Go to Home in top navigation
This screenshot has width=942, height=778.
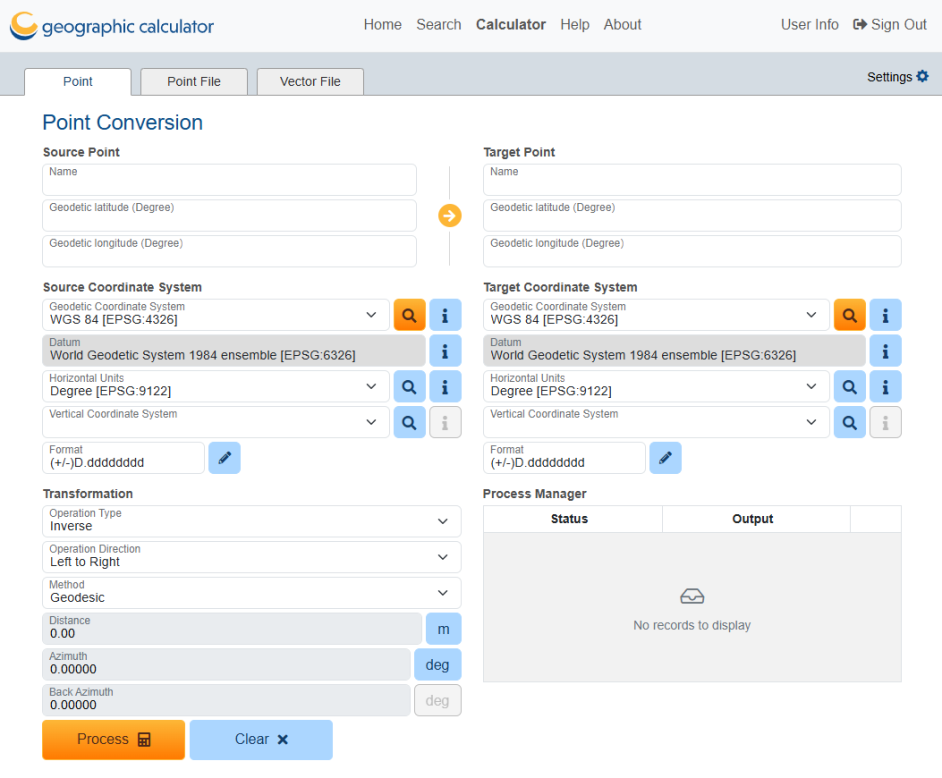point(383,25)
